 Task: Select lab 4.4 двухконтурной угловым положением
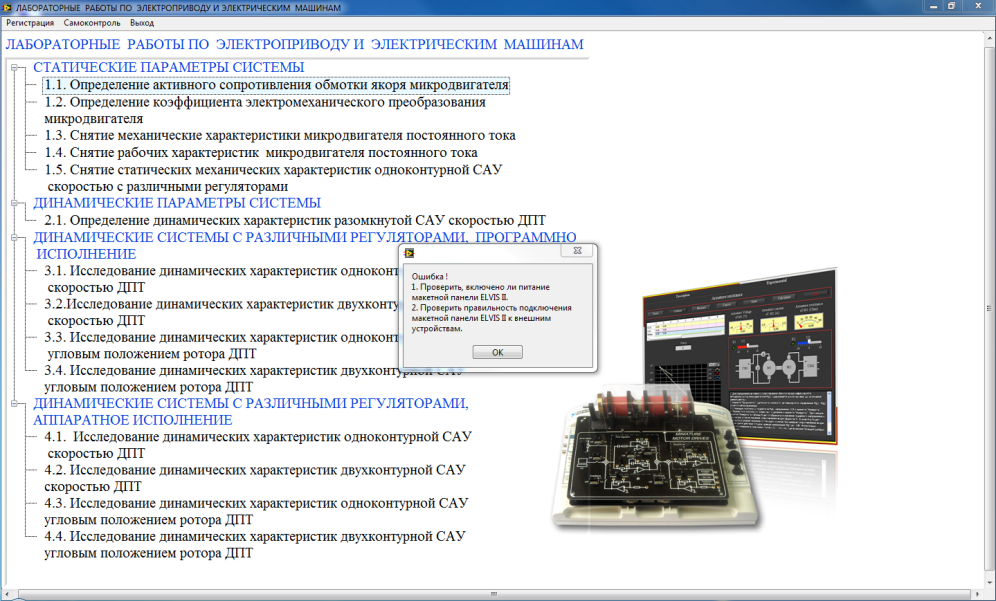tap(255, 544)
